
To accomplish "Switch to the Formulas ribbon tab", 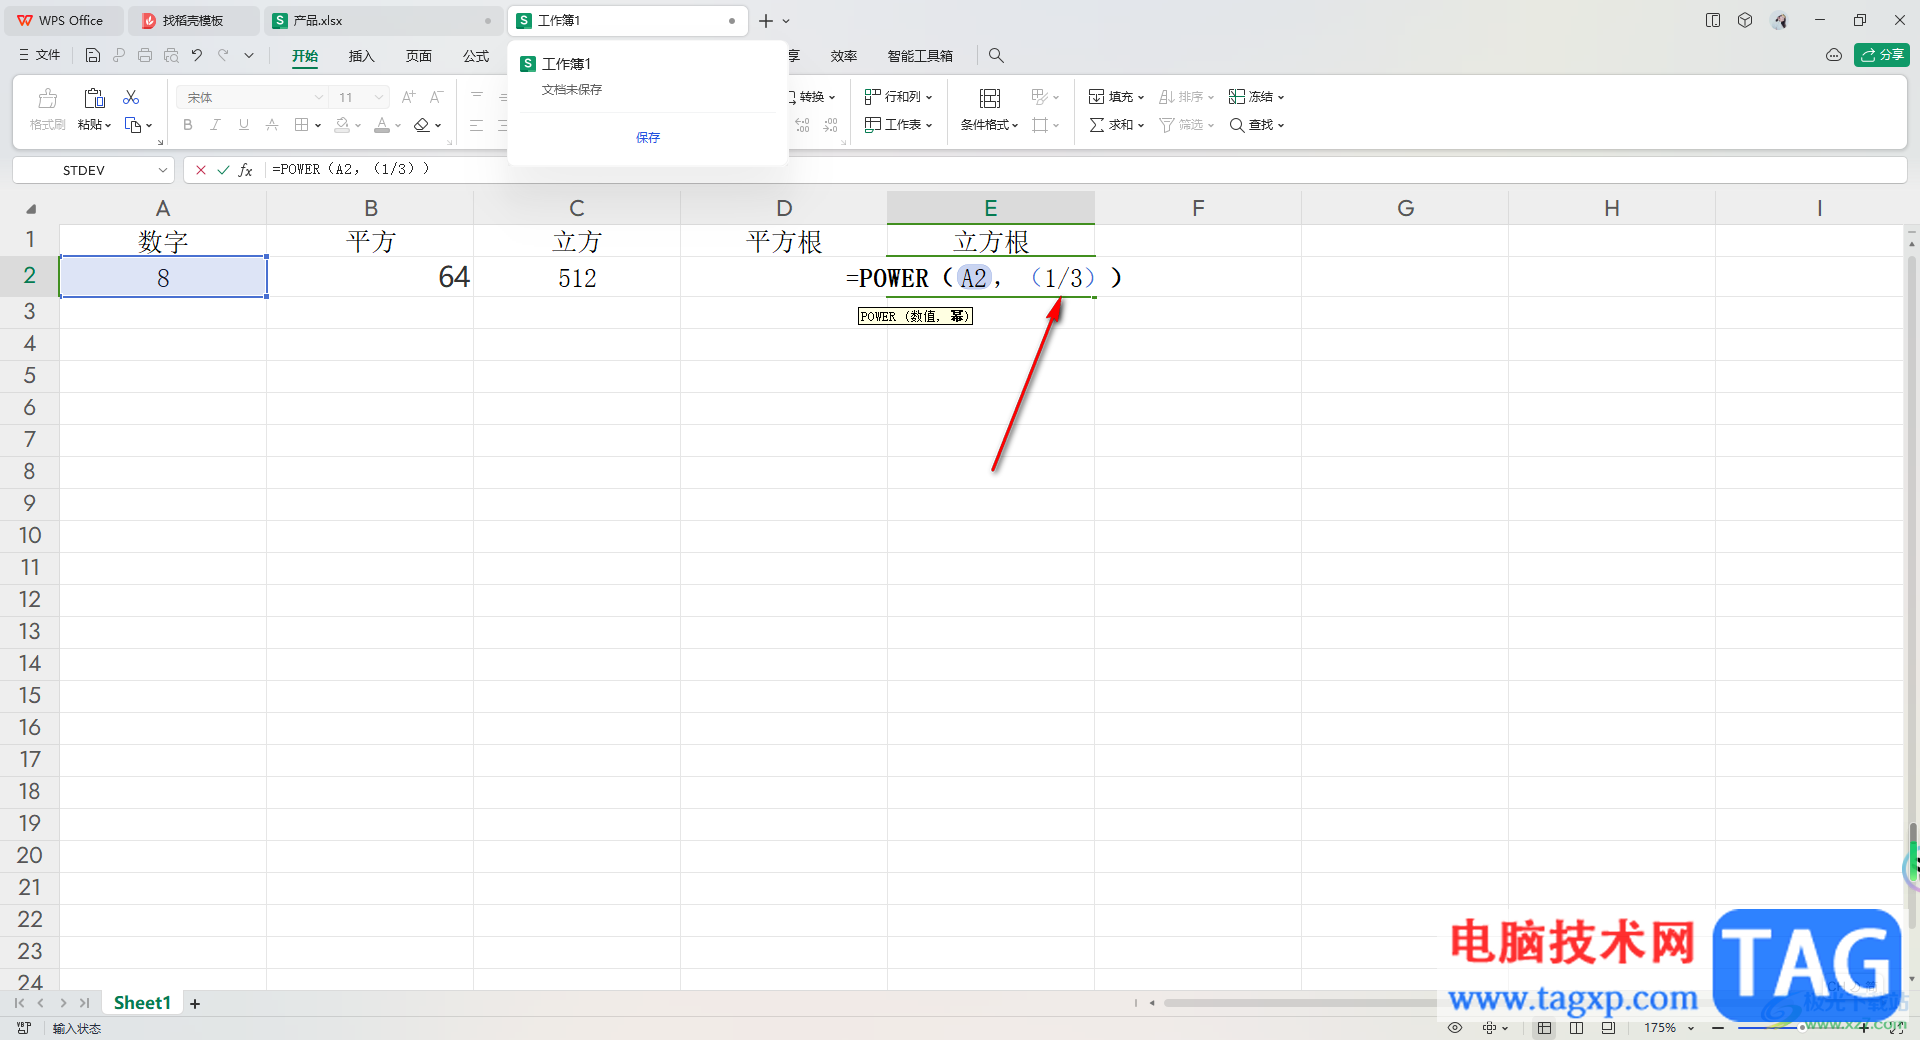I will (x=476, y=56).
